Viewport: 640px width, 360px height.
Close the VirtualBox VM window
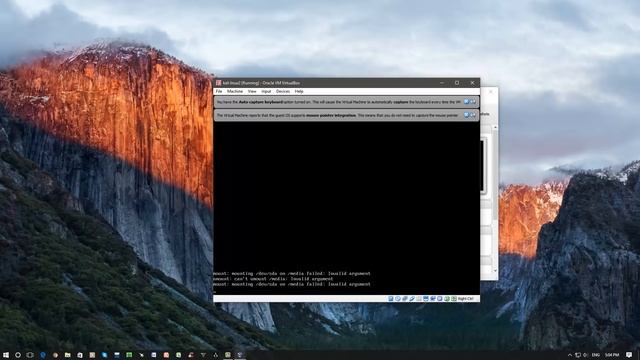pyautogui.click(x=473, y=83)
